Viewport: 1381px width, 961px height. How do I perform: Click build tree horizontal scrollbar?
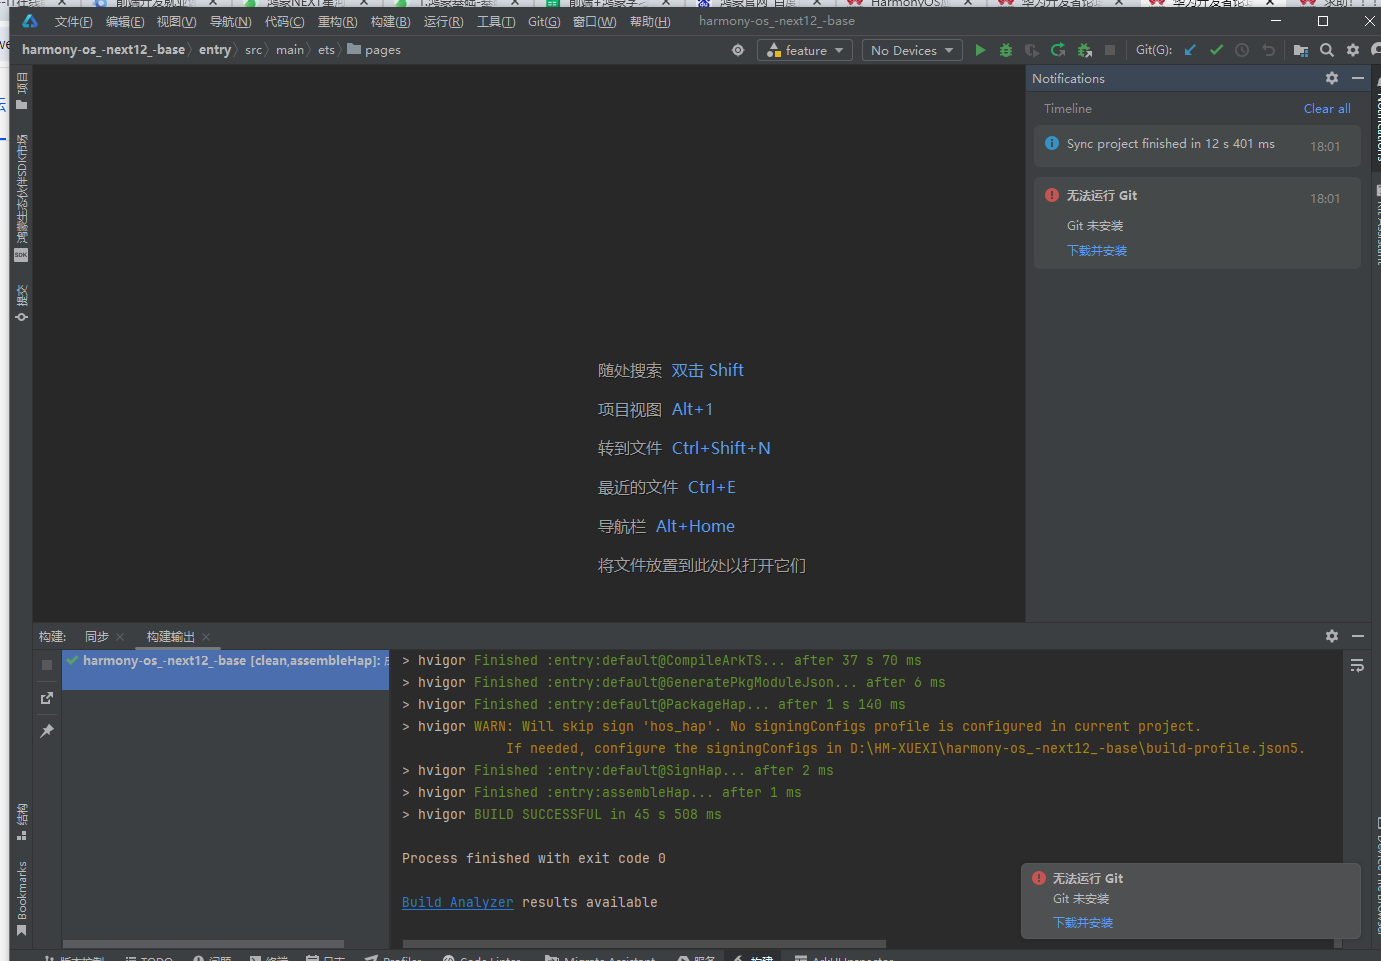tap(203, 944)
